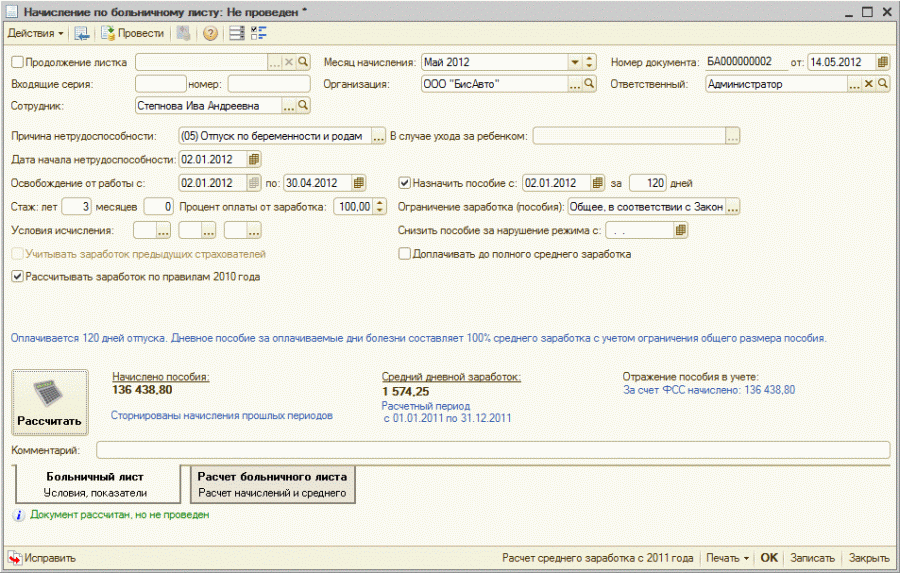Click the Процент оплаты от заработка spinner

point(379,207)
